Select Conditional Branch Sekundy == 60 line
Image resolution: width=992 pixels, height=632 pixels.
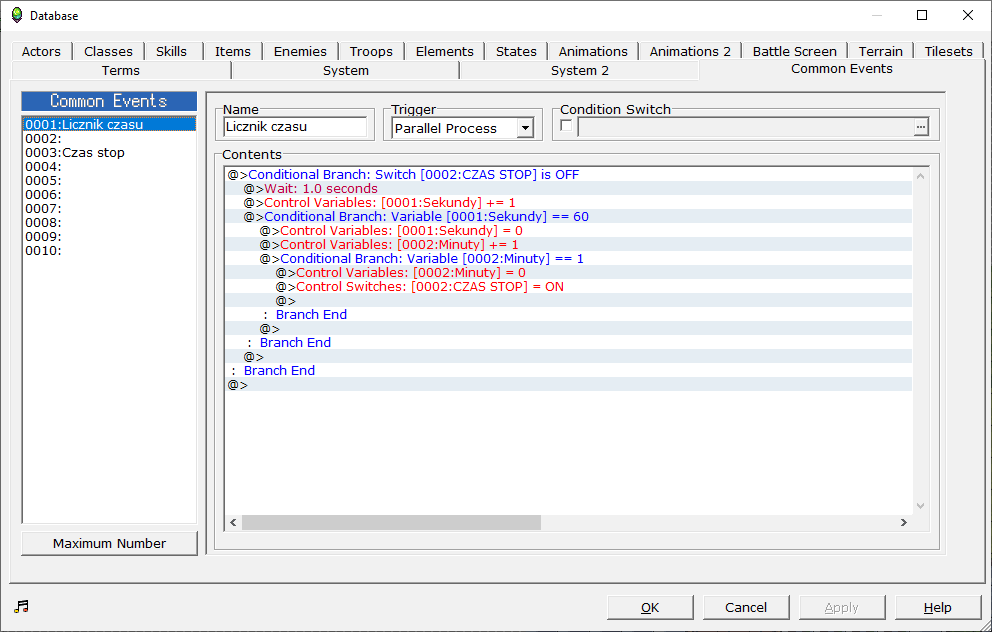pyautogui.click(x=569, y=216)
